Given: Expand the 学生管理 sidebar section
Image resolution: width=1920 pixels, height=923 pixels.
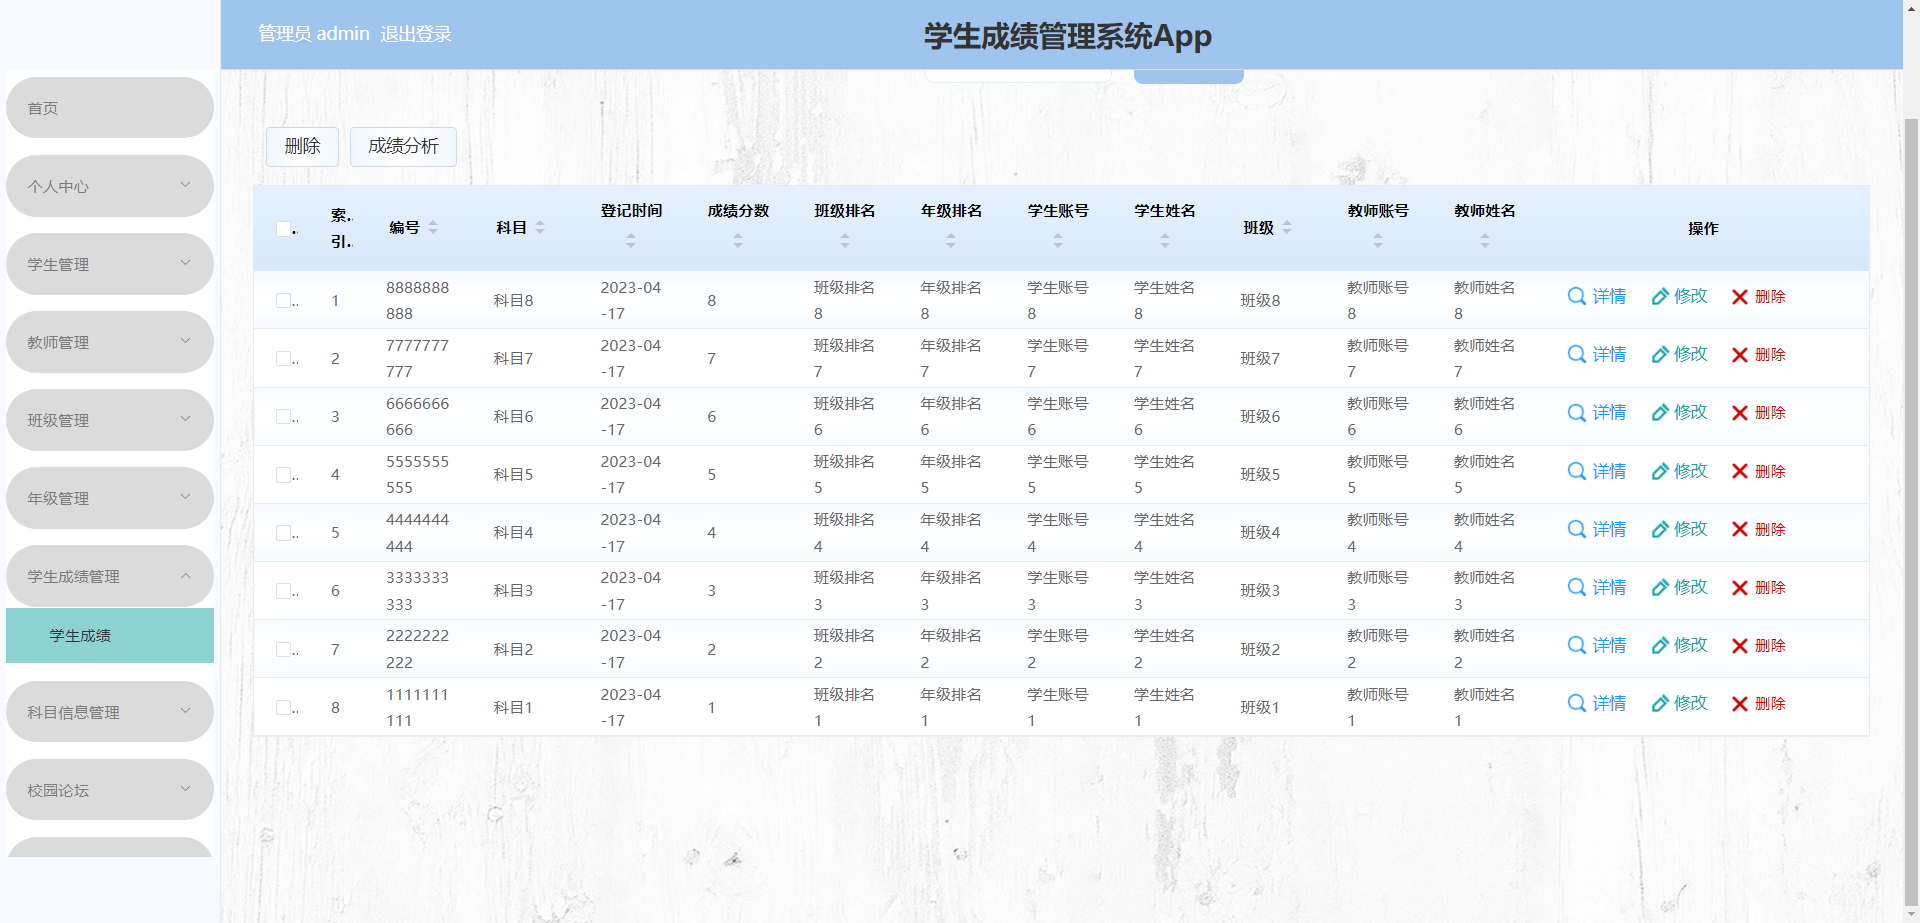Looking at the screenshot, I should point(109,264).
